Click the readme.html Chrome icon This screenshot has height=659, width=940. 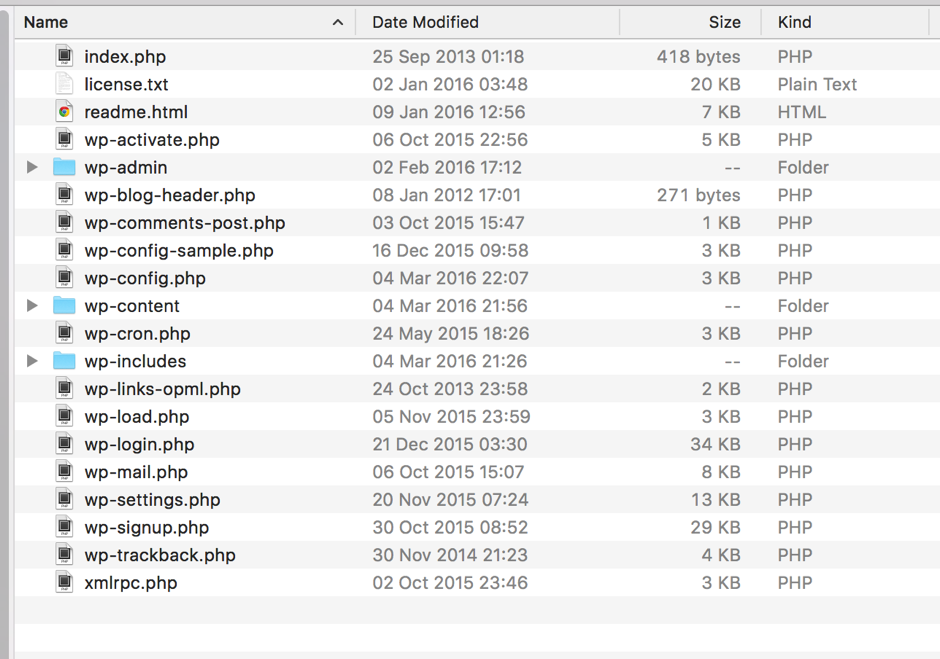tap(64, 112)
